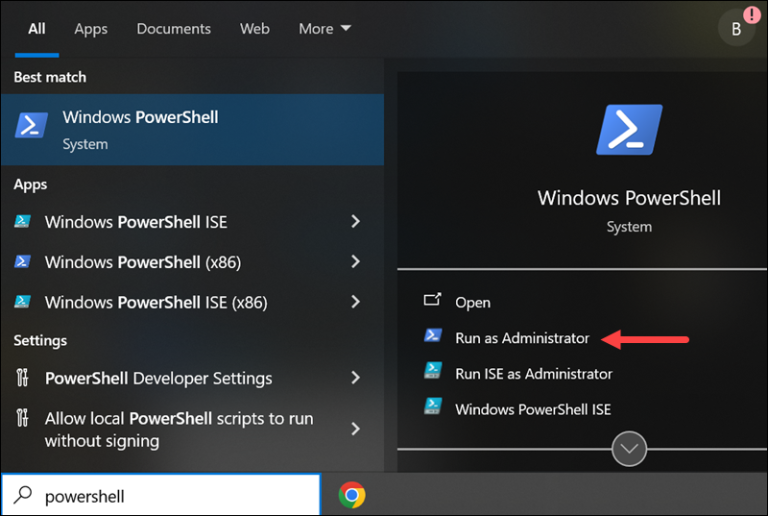Screen dimensions: 768x516
Task: Click the powershell search input box
Action: click(x=161, y=495)
